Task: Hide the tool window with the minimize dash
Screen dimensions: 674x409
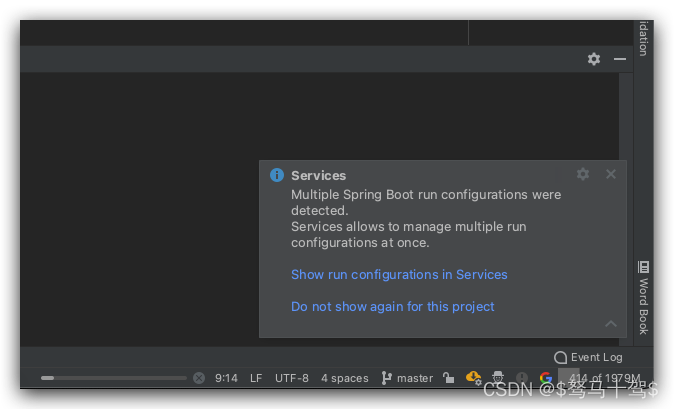Action: 620,59
